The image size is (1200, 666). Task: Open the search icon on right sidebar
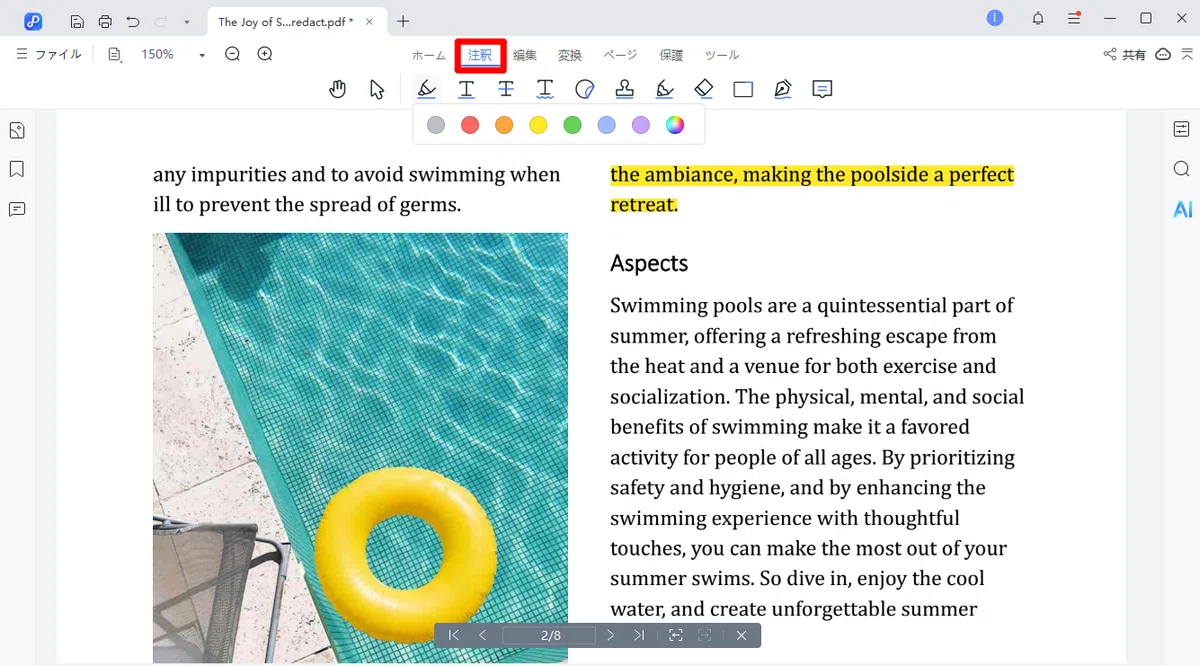pos(1182,168)
